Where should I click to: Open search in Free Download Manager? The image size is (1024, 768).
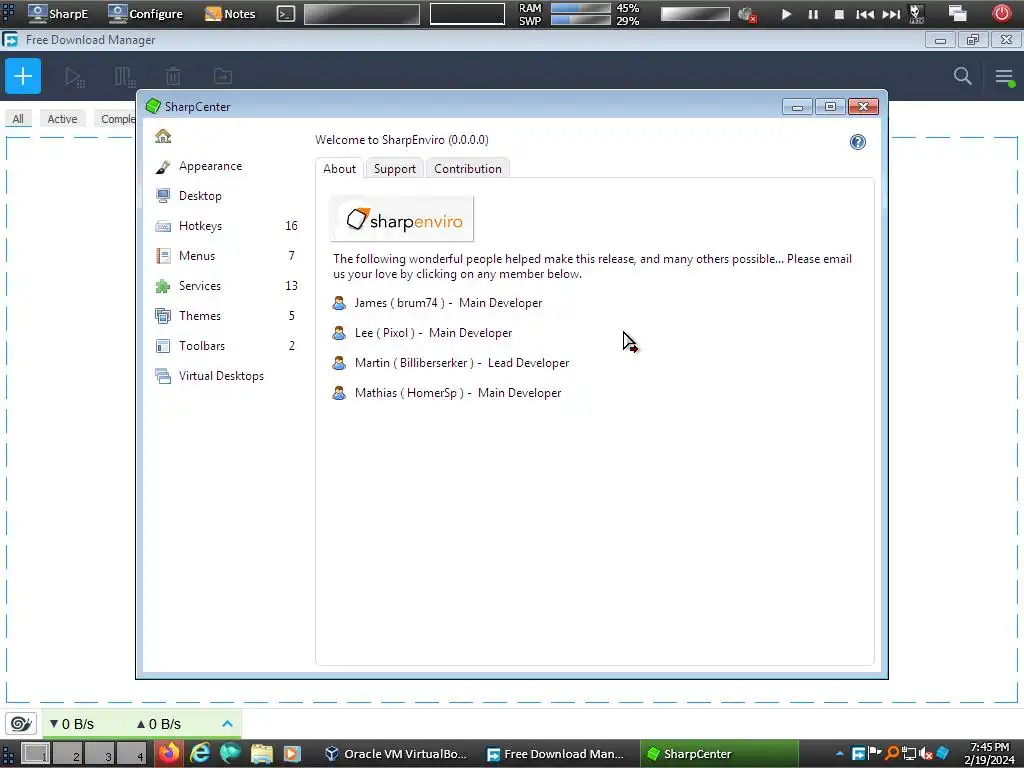click(x=962, y=76)
